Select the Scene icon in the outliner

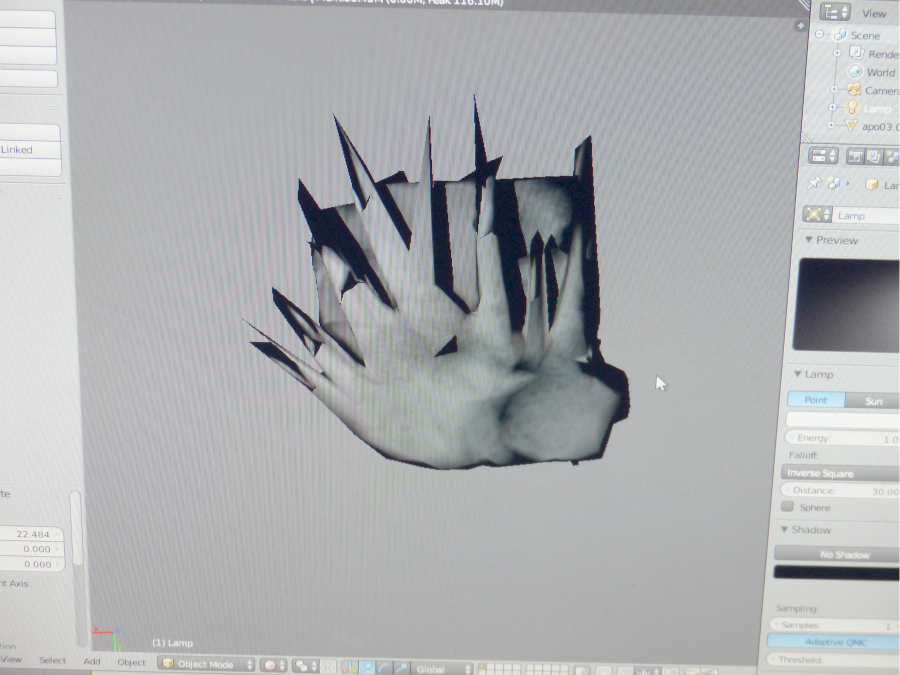click(x=839, y=35)
